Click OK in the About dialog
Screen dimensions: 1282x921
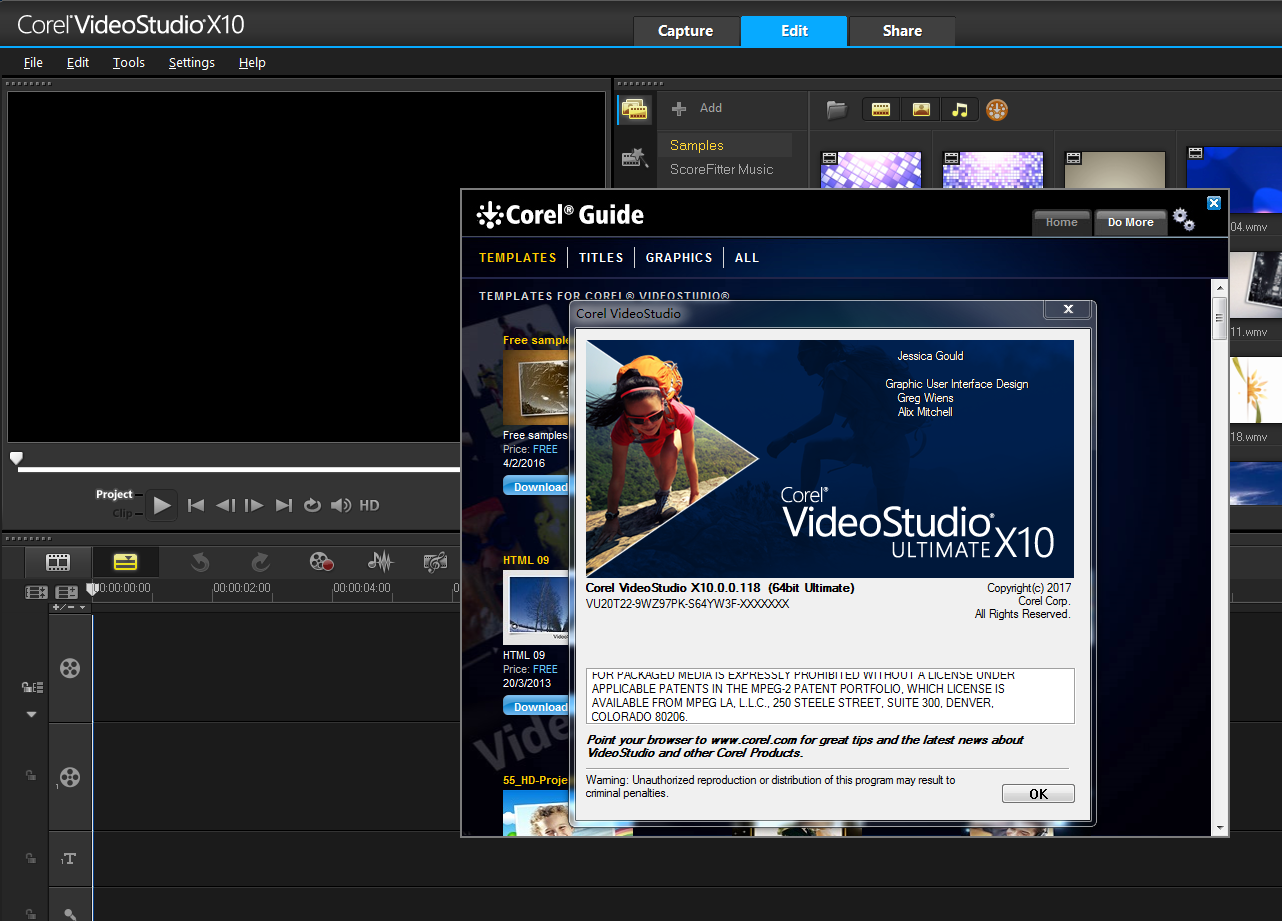click(1038, 794)
